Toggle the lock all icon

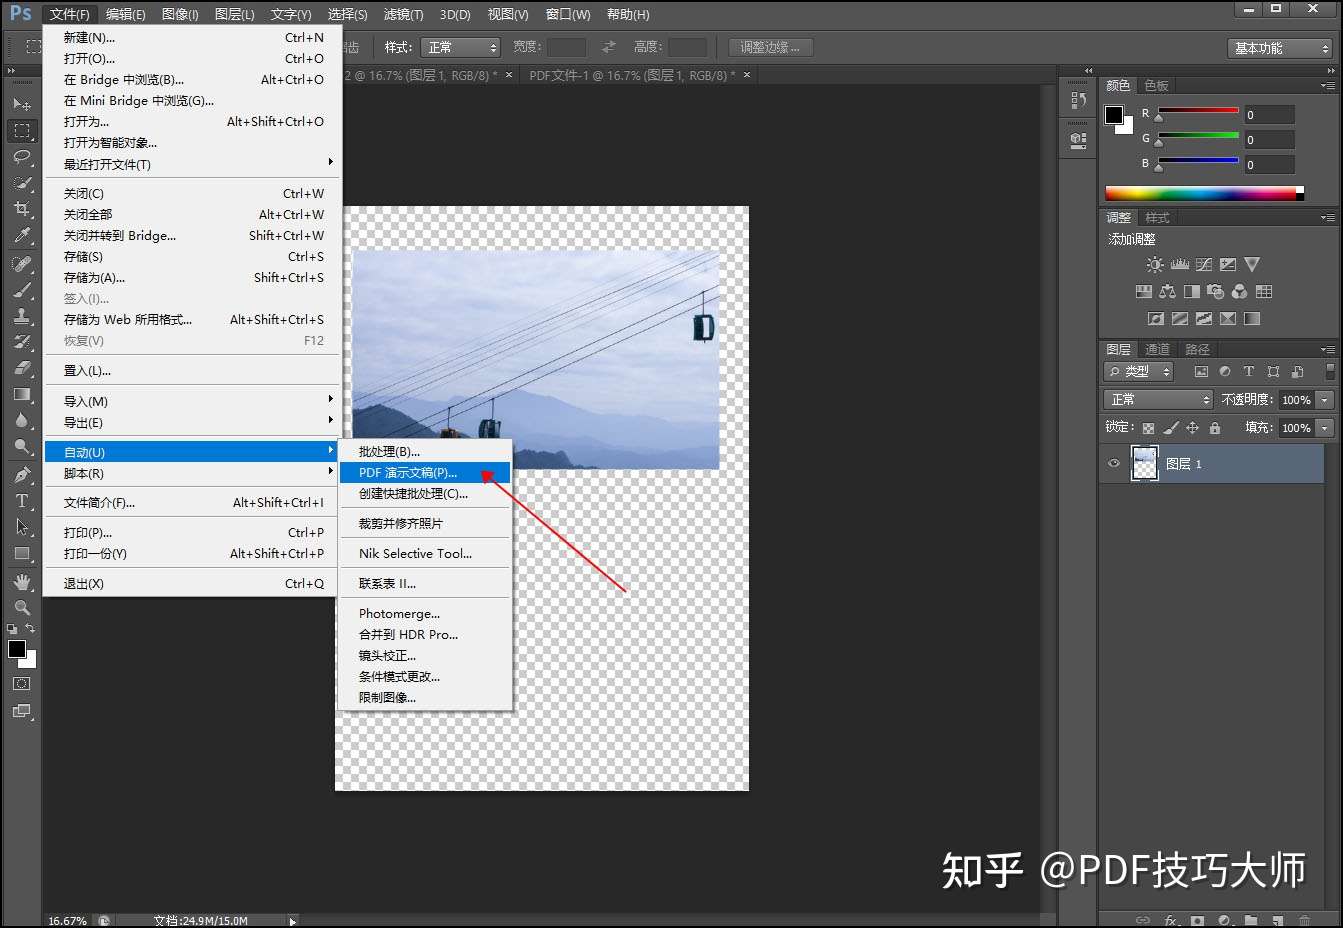click(1215, 428)
